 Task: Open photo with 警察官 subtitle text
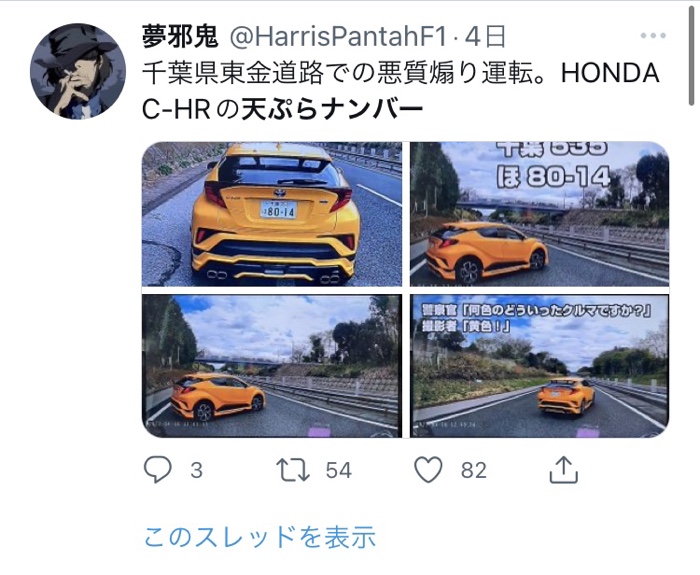[x=539, y=366]
